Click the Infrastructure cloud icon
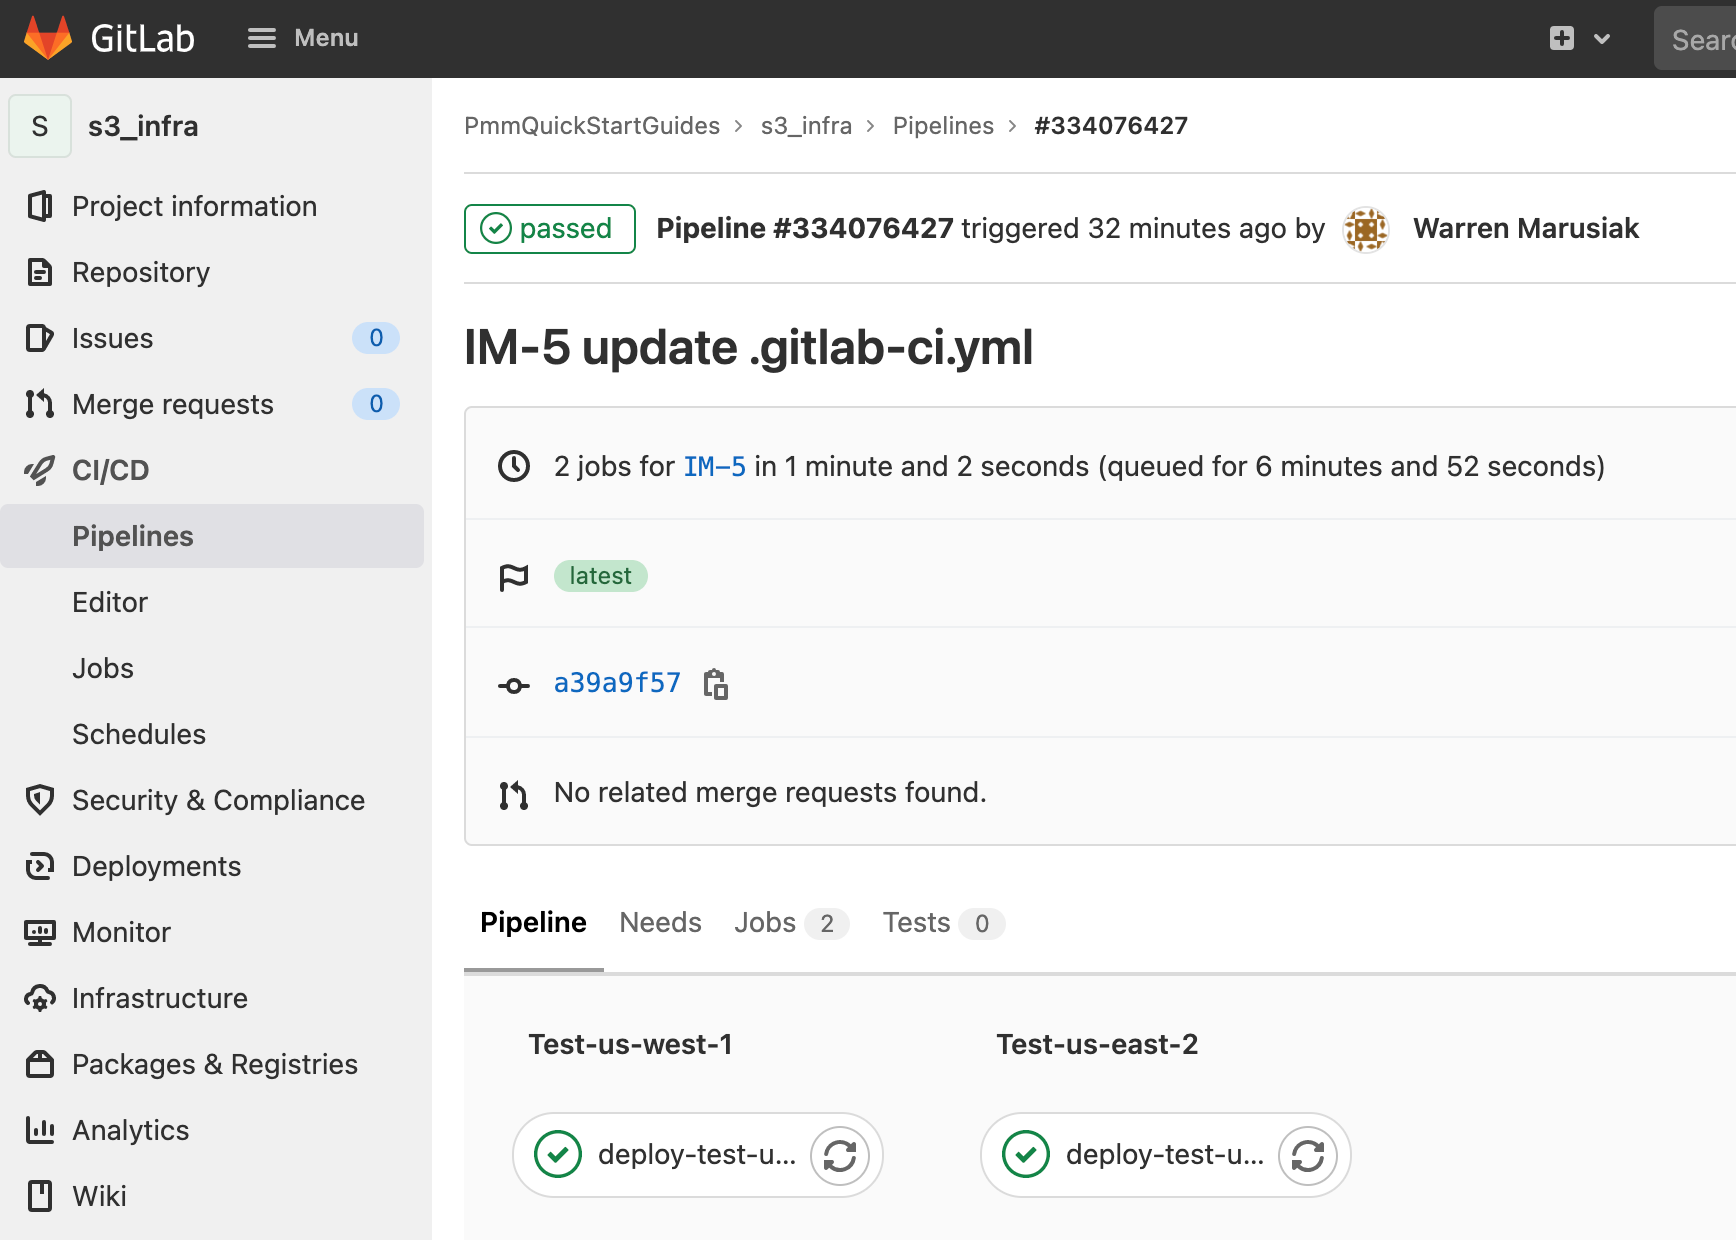The image size is (1736, 1240). (38, 998)
